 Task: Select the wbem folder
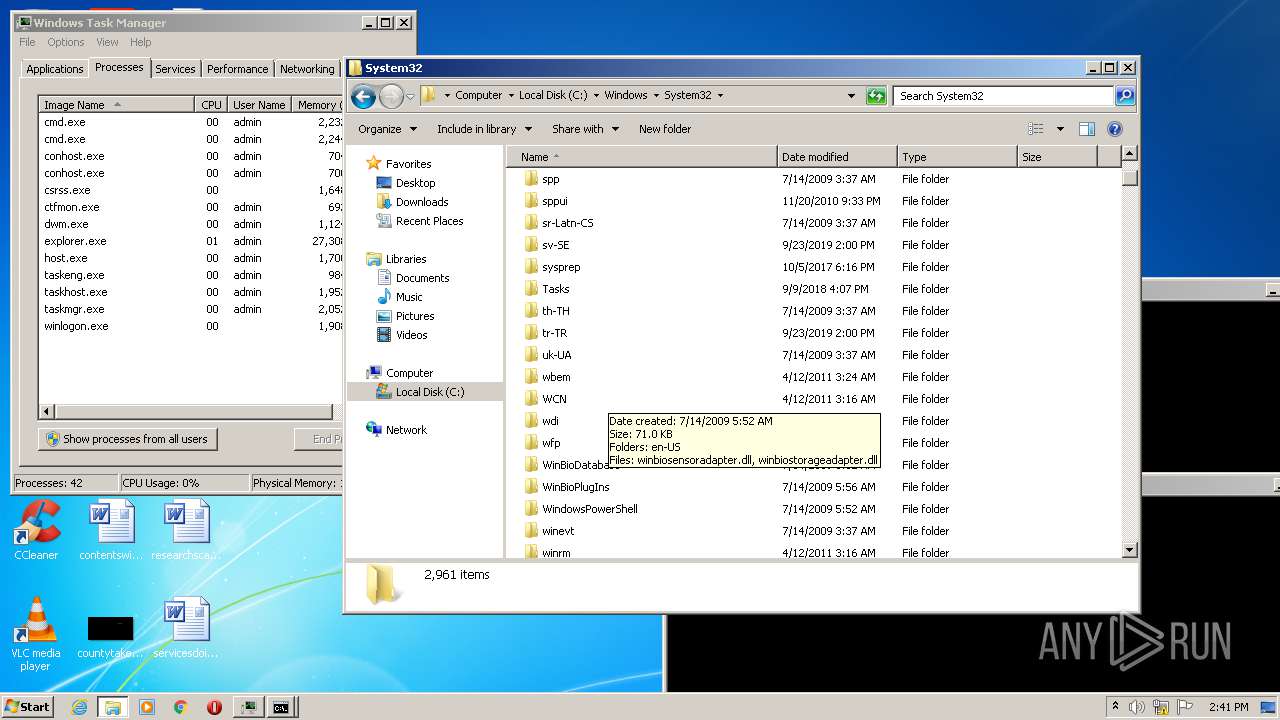pos(556,377)
